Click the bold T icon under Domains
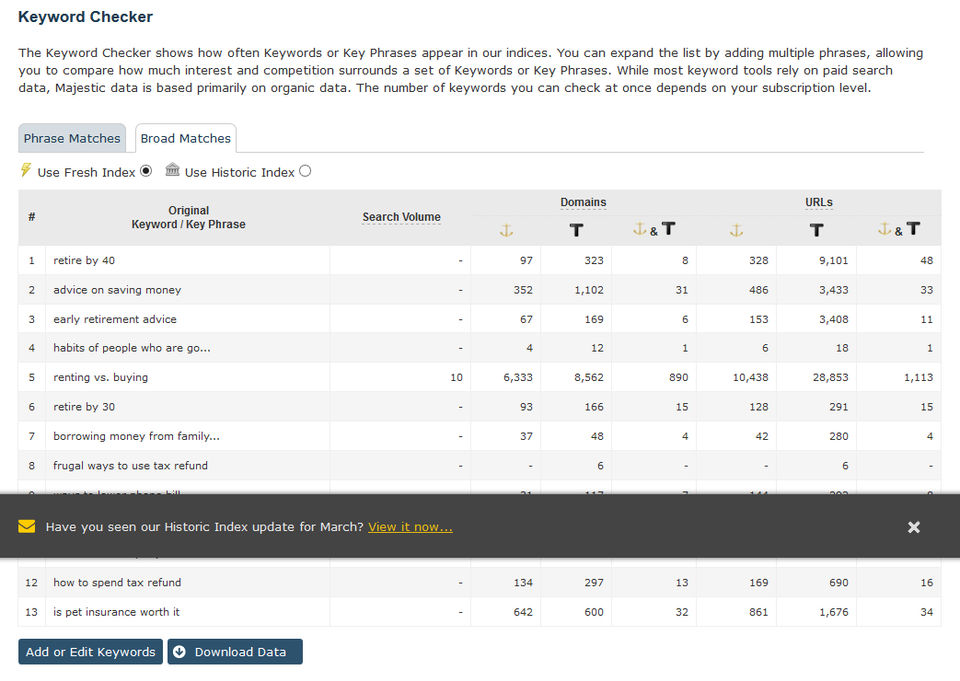Viewport: 960px width, 681px height. click(x=576, y=231)
